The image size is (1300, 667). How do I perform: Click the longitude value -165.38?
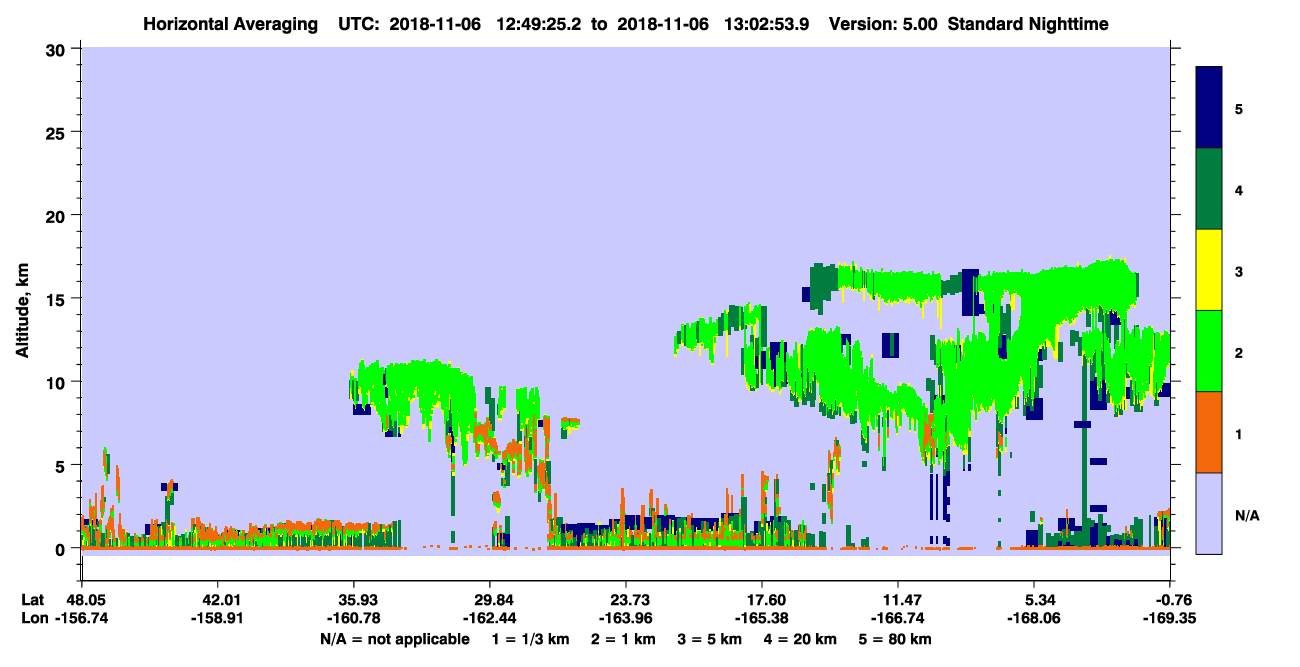pos(762,618)
